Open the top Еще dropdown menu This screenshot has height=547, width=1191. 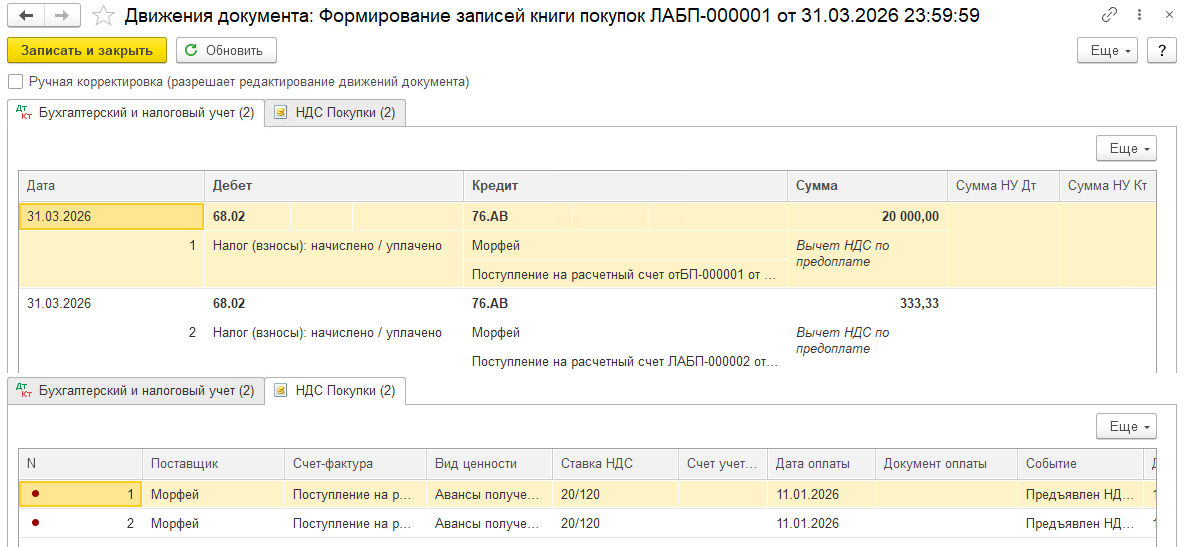pos(1109,50)
